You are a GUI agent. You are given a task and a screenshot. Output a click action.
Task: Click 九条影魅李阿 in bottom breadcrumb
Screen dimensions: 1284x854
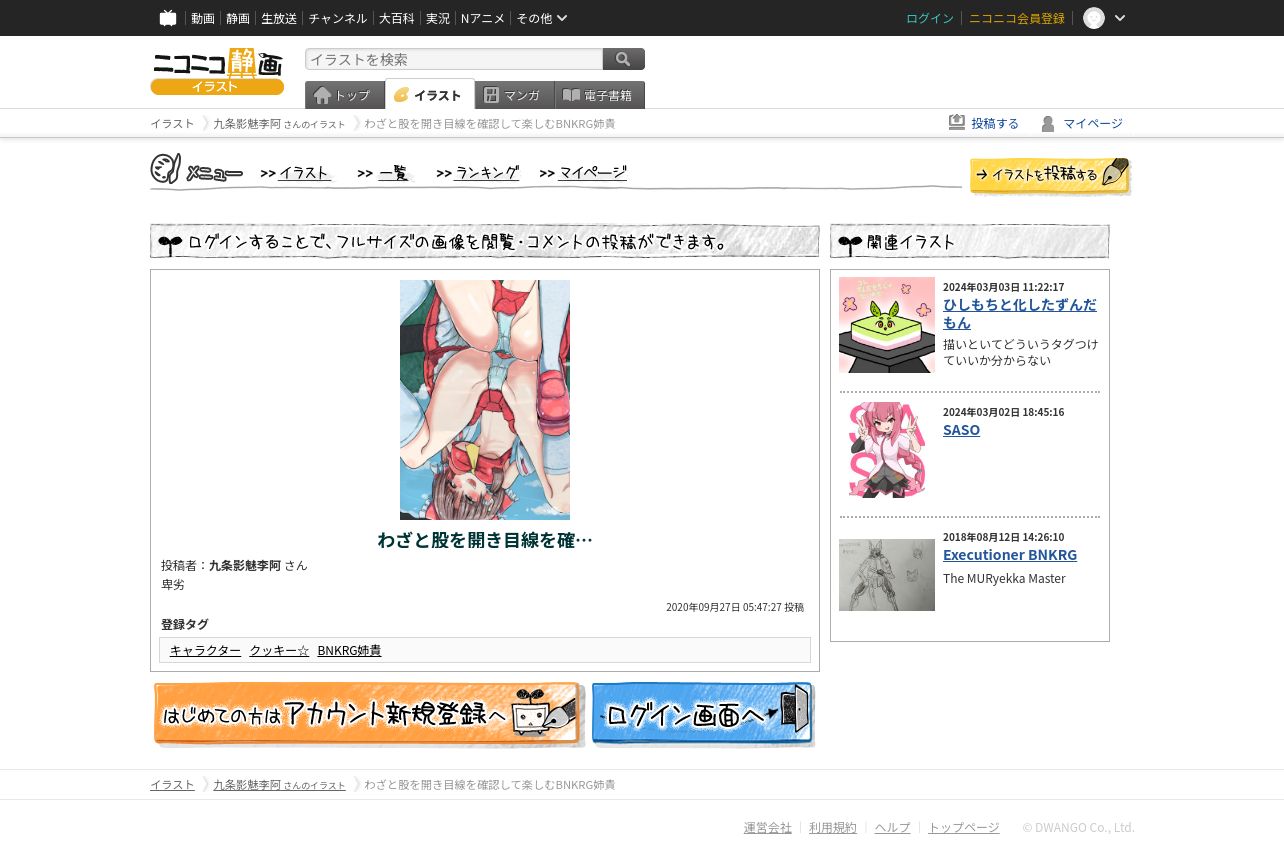tap(247, 785)
